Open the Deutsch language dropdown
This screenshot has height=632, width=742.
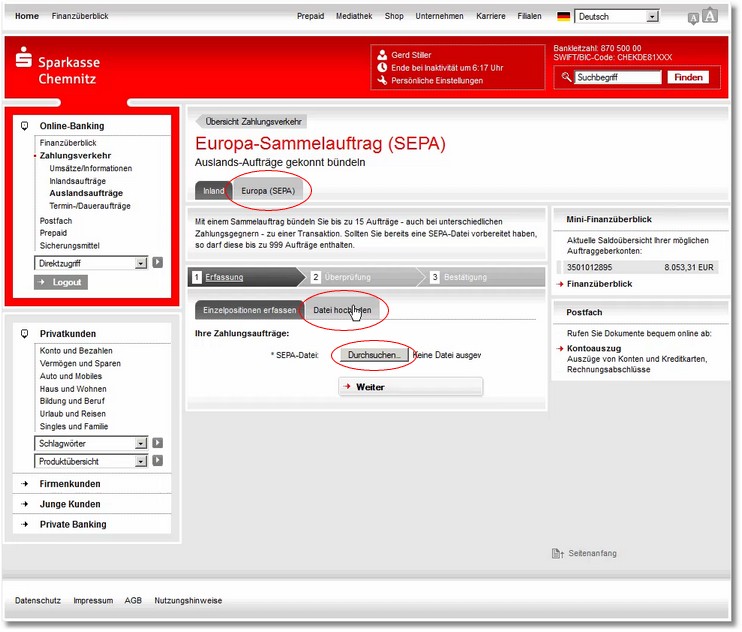point(652,17)
